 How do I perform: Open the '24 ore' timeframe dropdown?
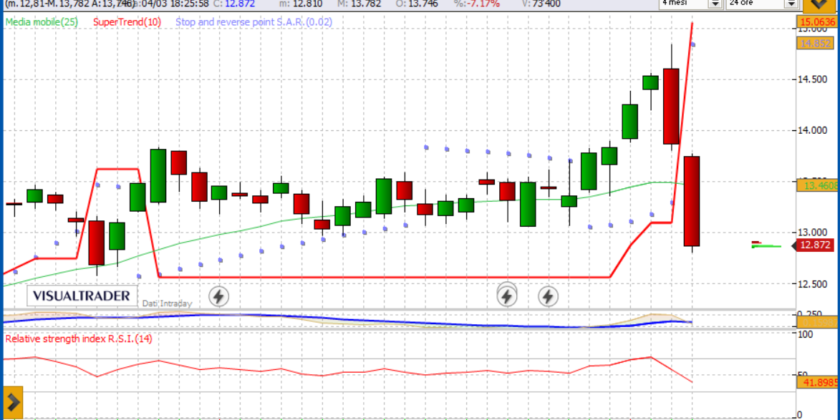pos(762,3)
